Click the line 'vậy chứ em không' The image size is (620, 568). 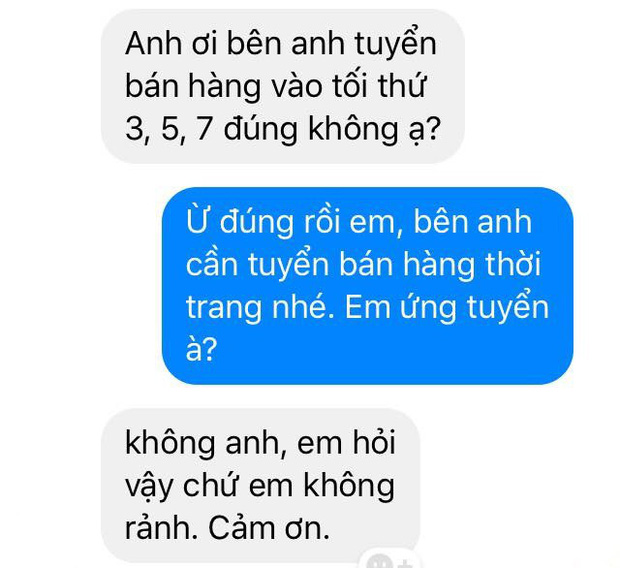[260, 487]
